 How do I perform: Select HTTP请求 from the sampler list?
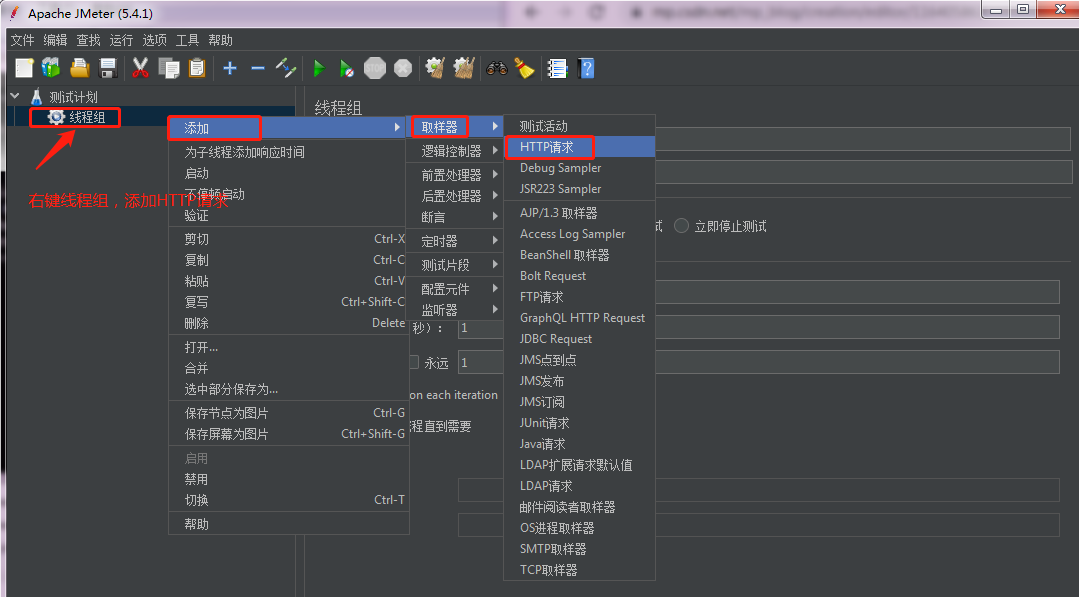point(548,146)
